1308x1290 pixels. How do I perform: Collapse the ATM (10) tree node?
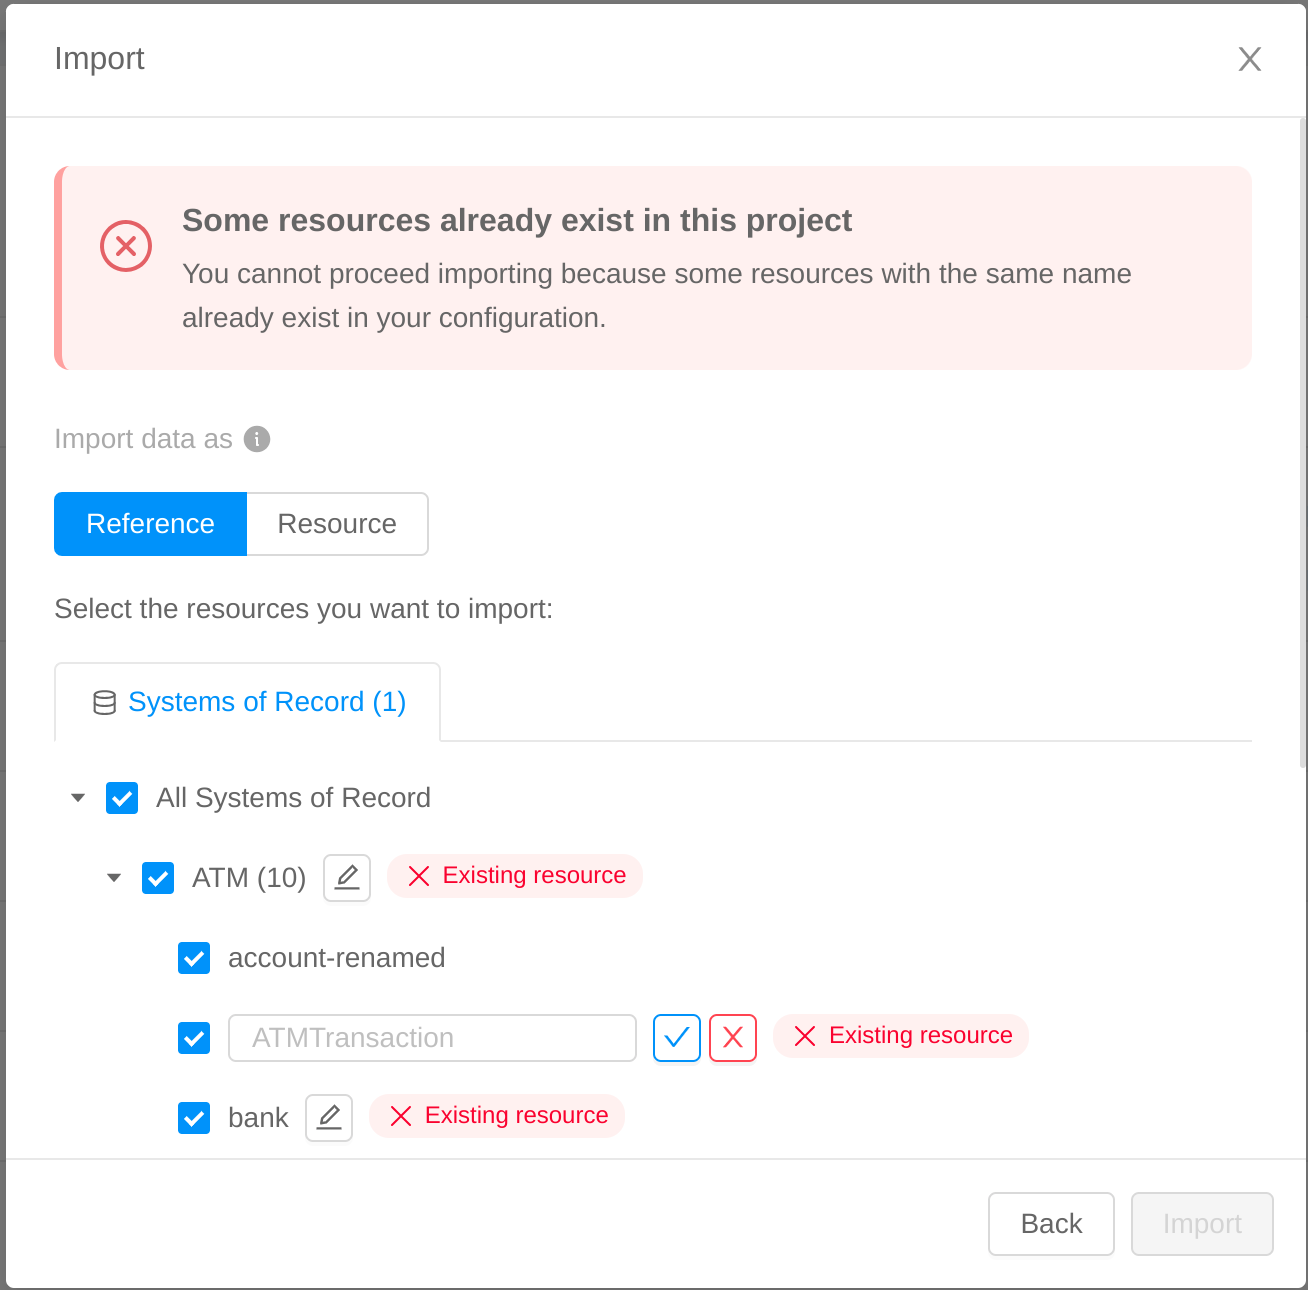pos(114,878)
